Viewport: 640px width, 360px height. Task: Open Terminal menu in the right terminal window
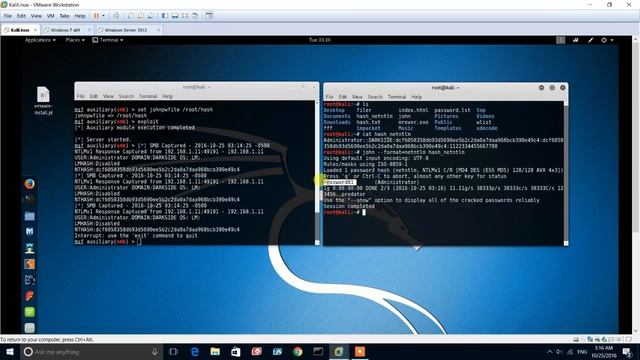point(397,97)
